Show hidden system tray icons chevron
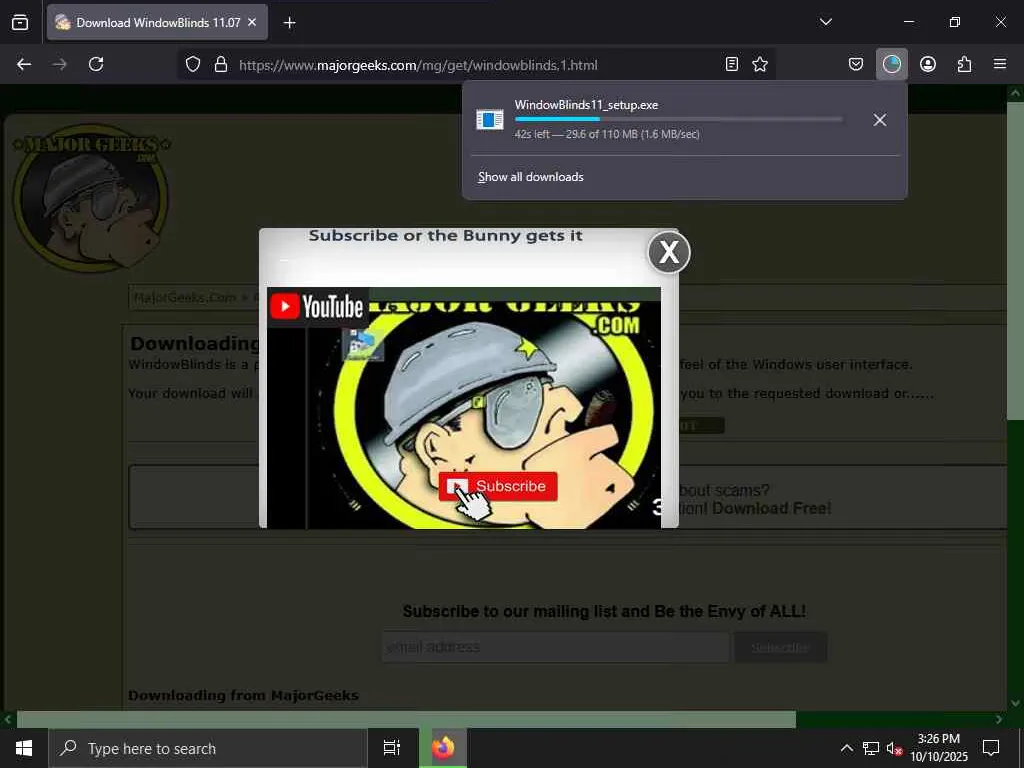The width and height of the screenshot is (1024, 768). click(x=846, y=748)
